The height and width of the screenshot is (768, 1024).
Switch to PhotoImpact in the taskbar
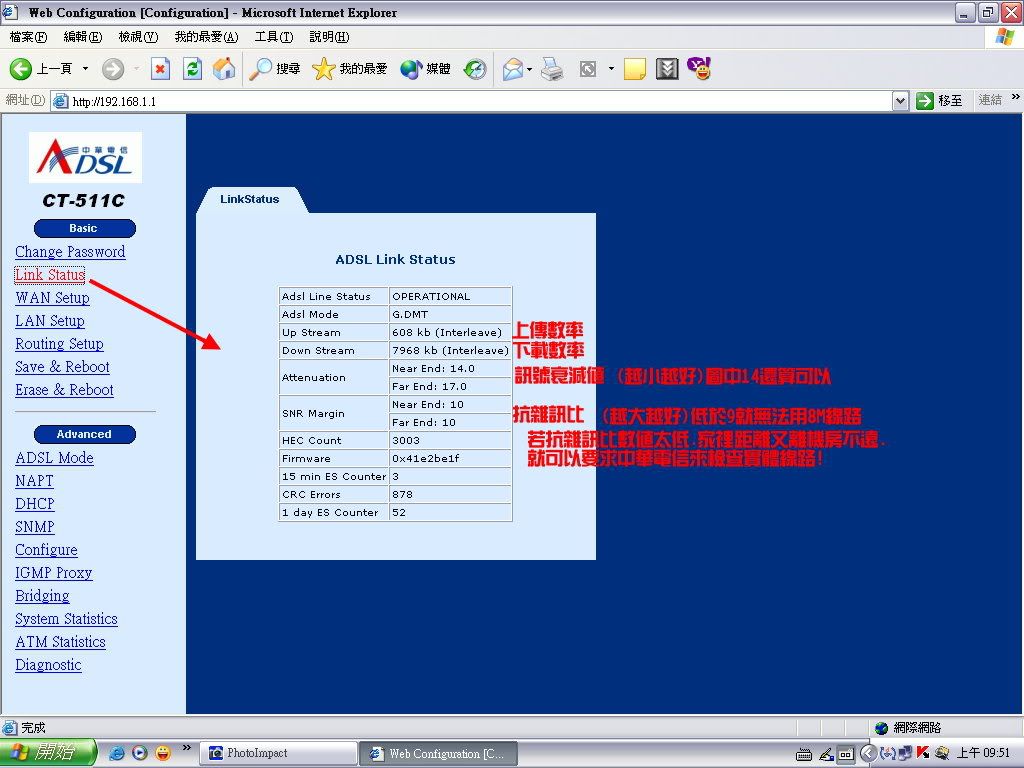tap(278, 753)
